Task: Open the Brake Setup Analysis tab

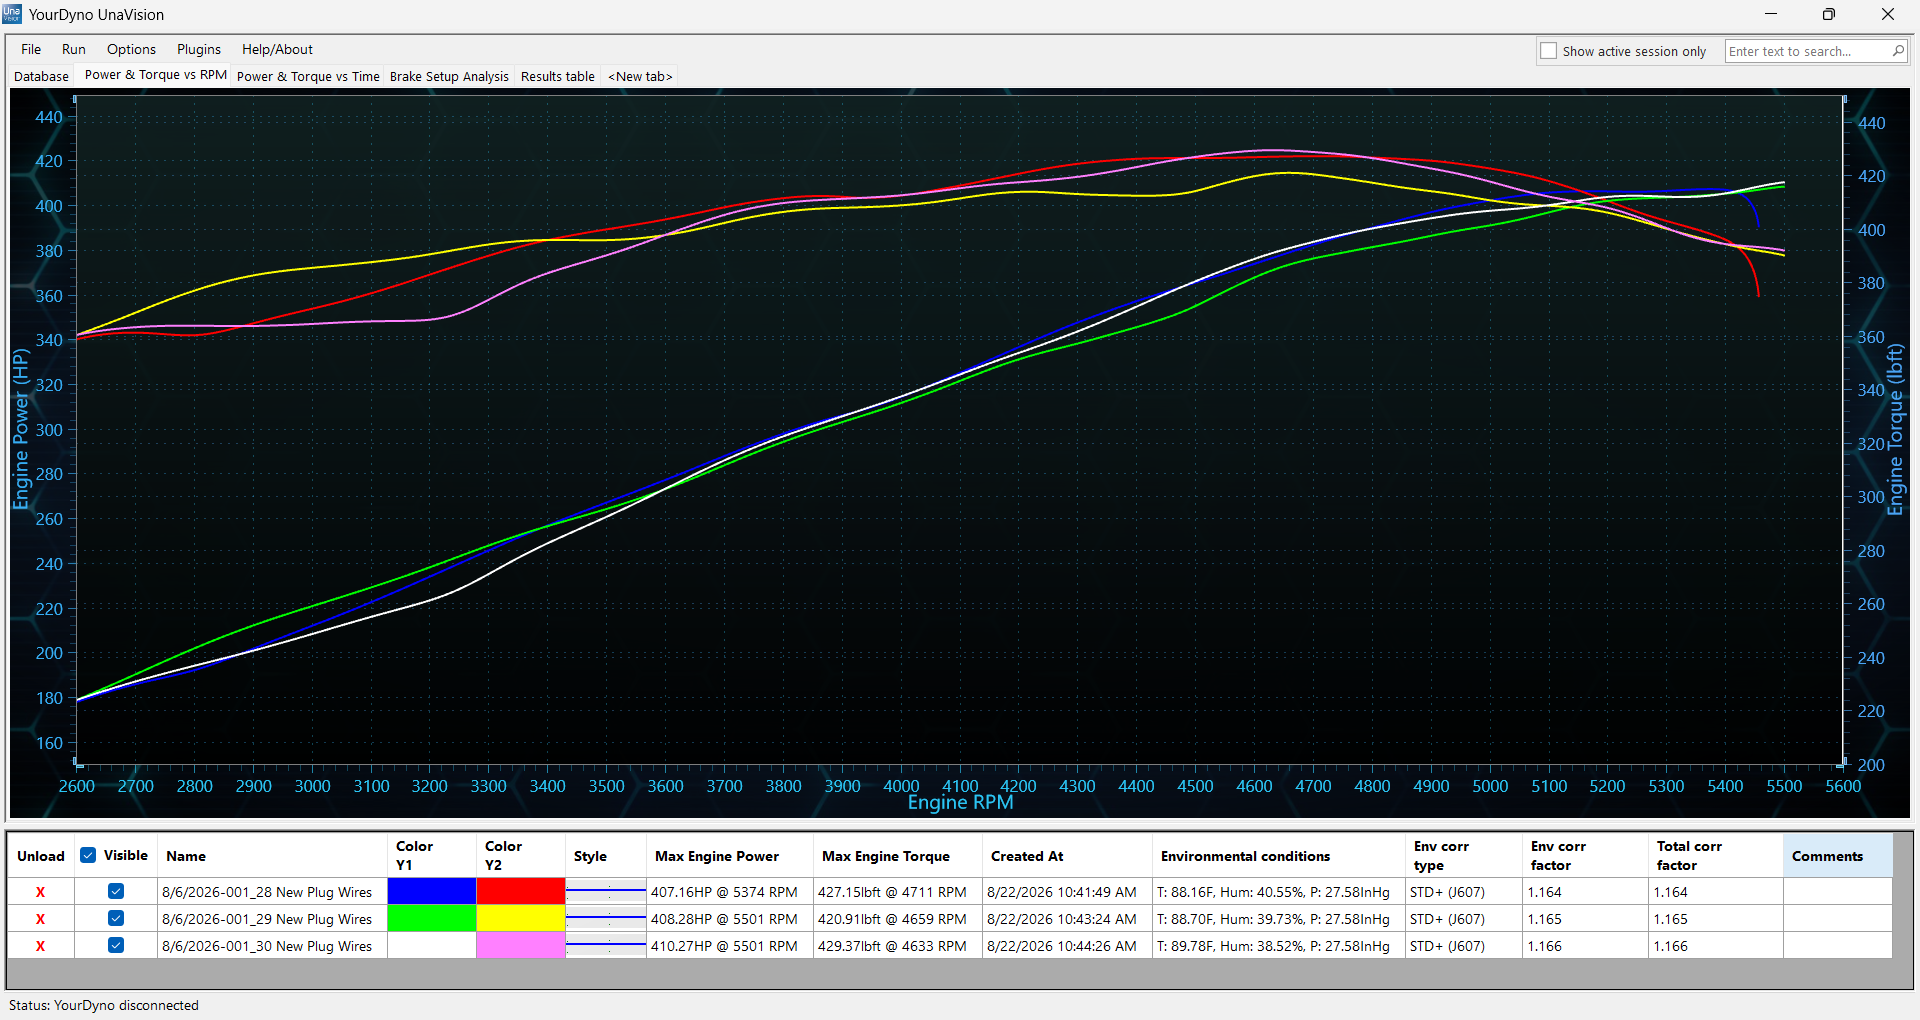Action: (x=449, y=76)
